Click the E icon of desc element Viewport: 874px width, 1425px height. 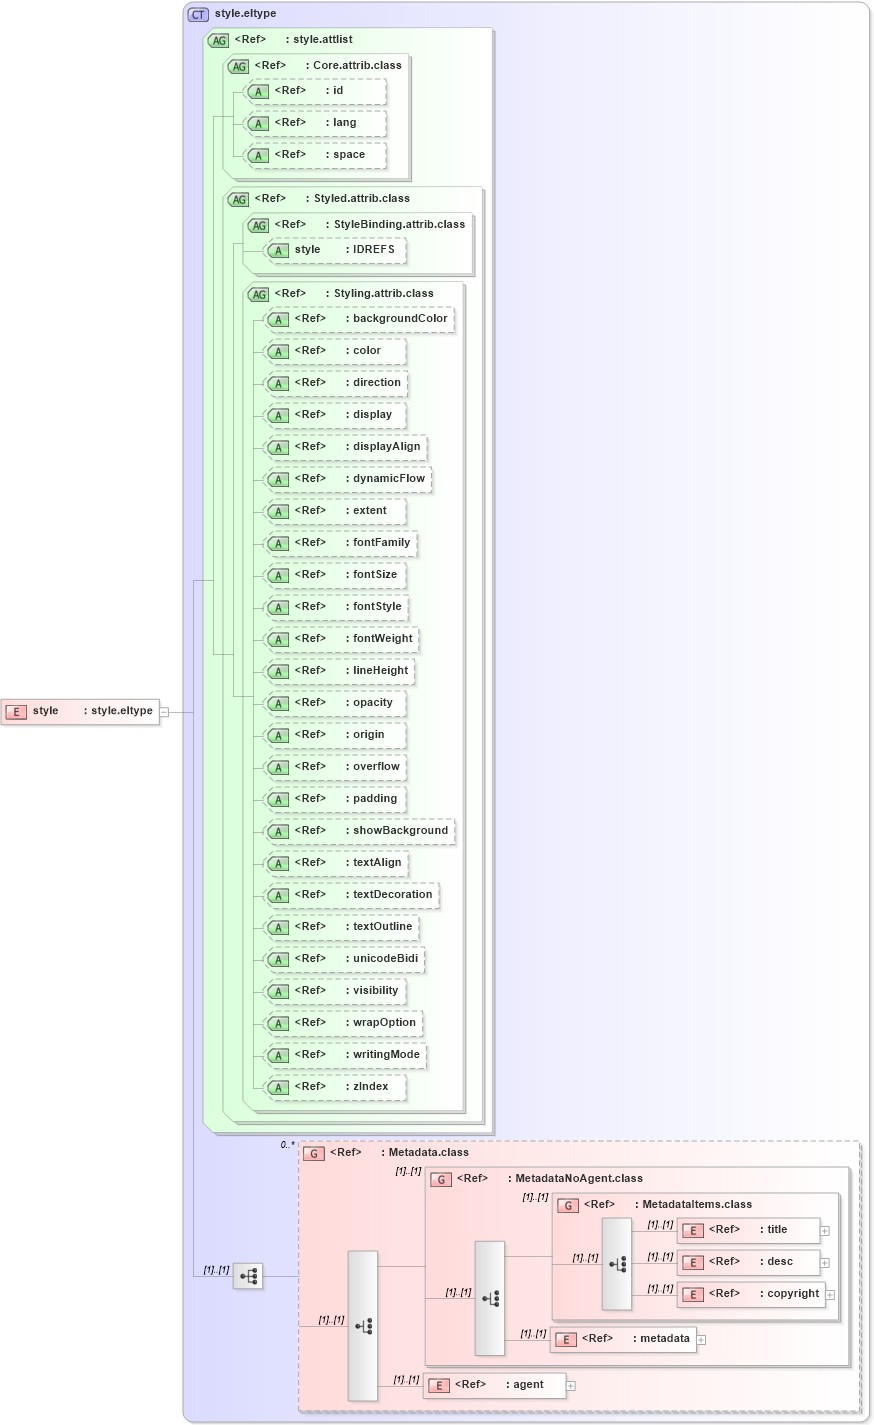point(692,1263)
